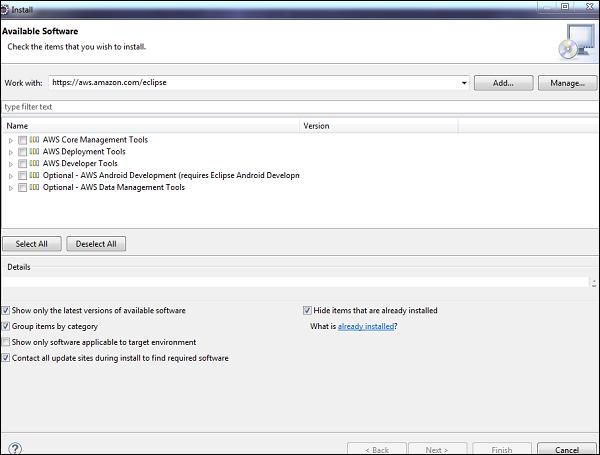Uncheck Hide items that are already installed
600x455 pixels.
point(307,310)
